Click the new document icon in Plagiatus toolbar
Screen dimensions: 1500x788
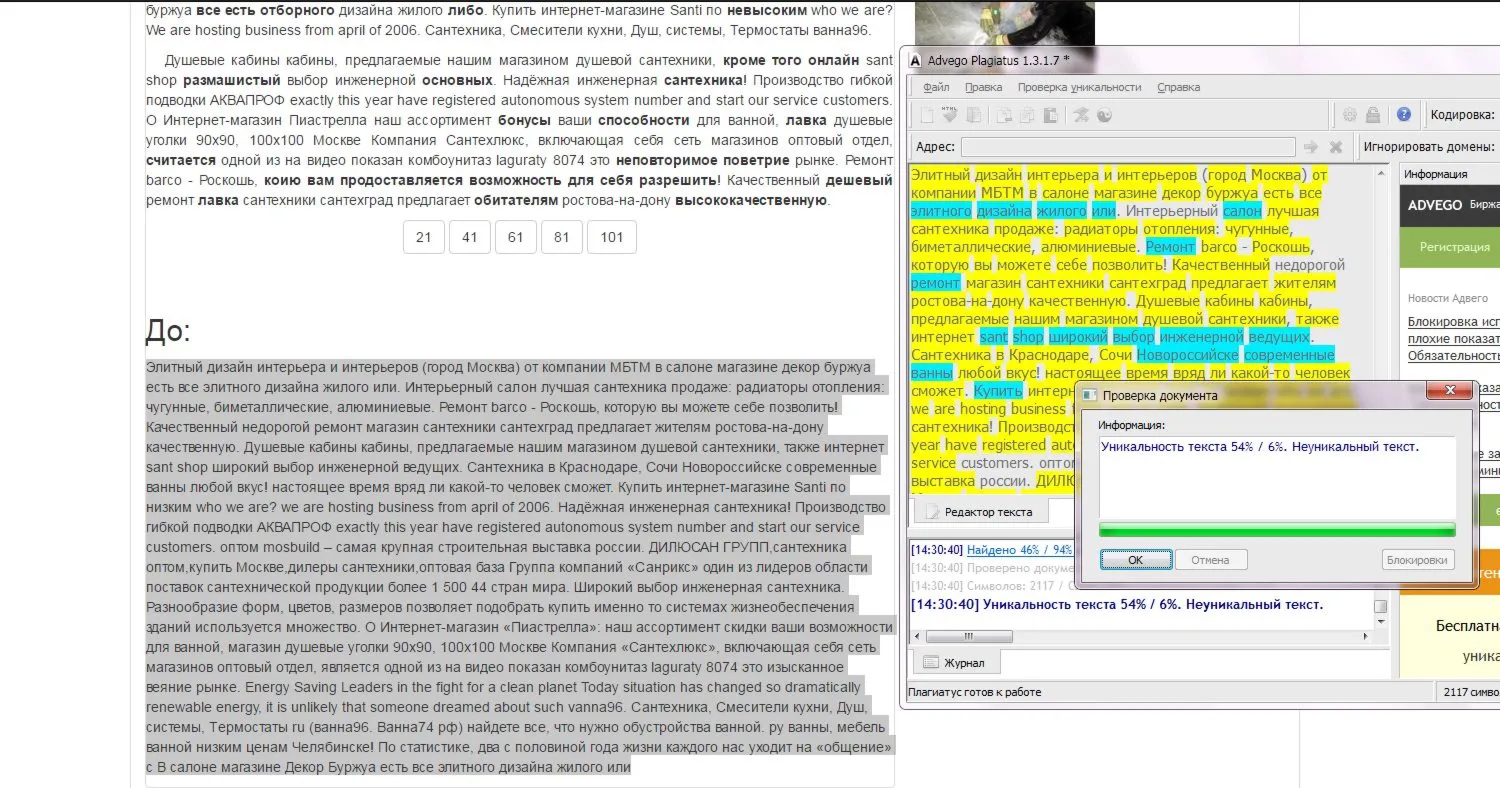click(x=927, y=115)
